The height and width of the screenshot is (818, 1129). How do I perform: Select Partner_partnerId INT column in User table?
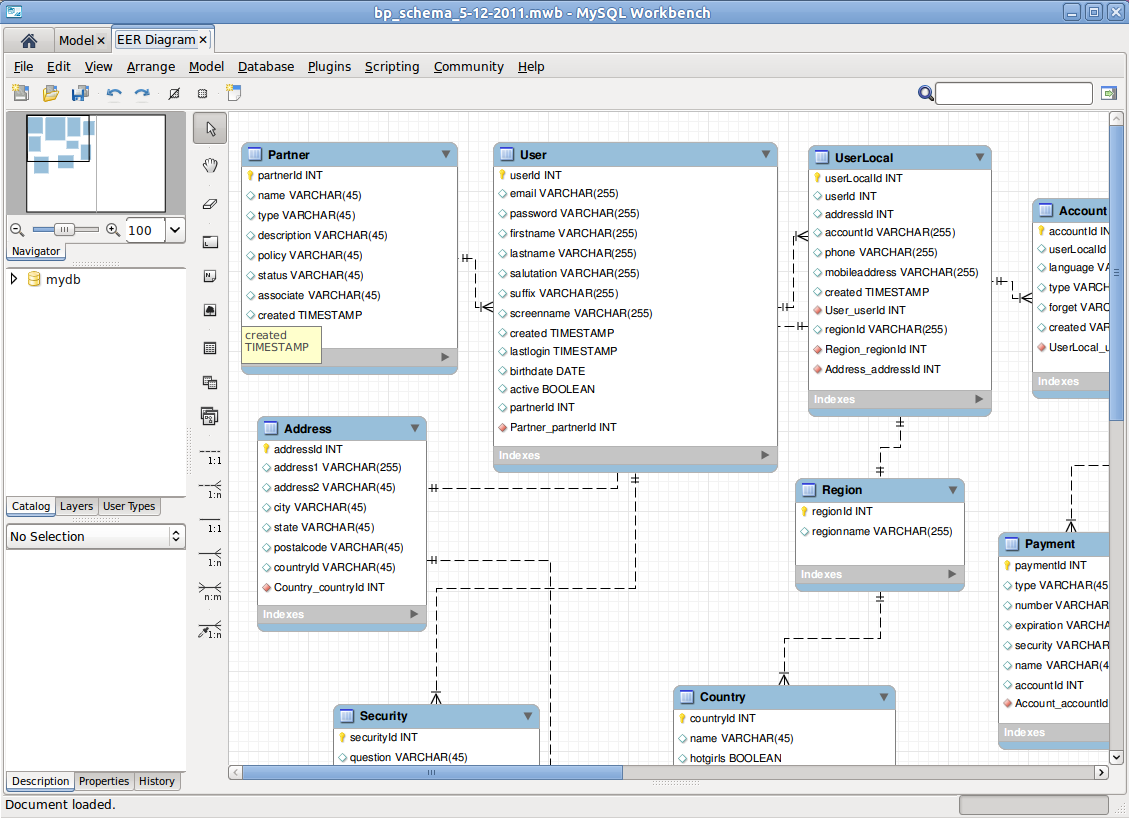(x=562, y=427)
